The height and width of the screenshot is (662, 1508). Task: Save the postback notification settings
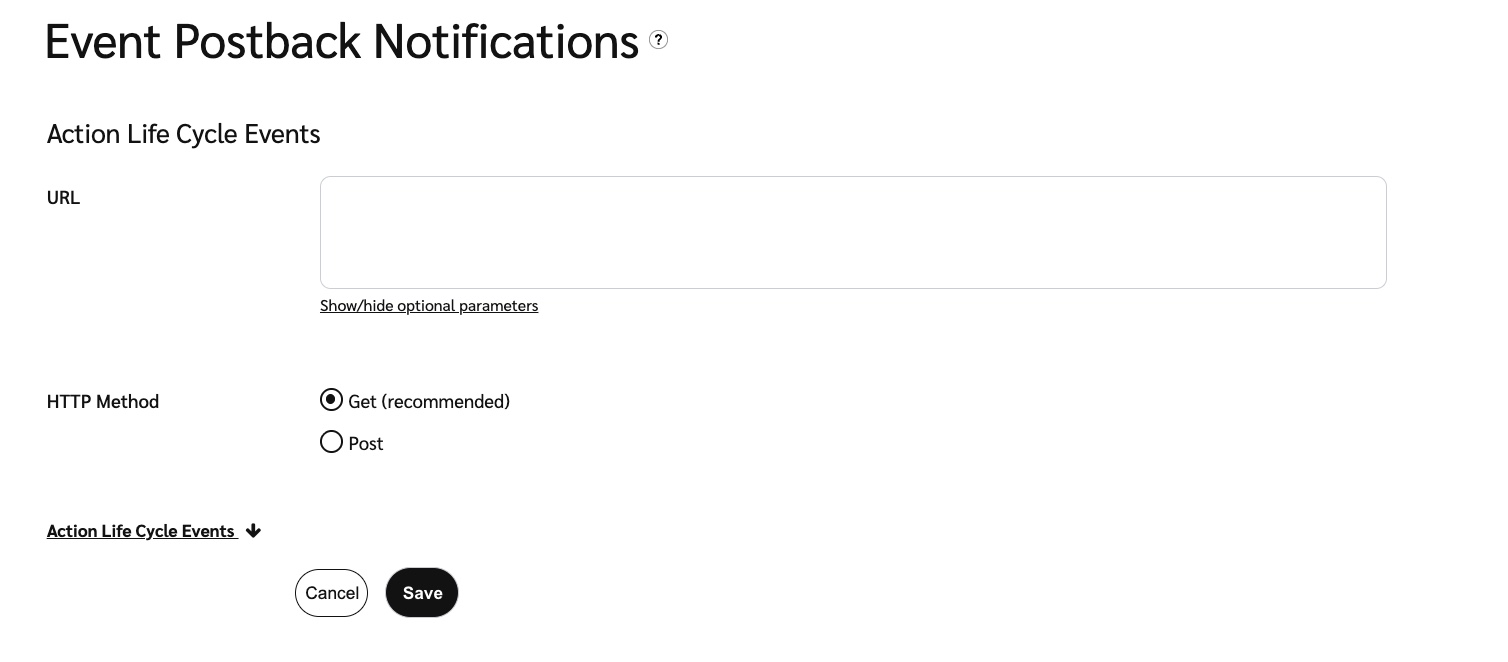point(422,593)
